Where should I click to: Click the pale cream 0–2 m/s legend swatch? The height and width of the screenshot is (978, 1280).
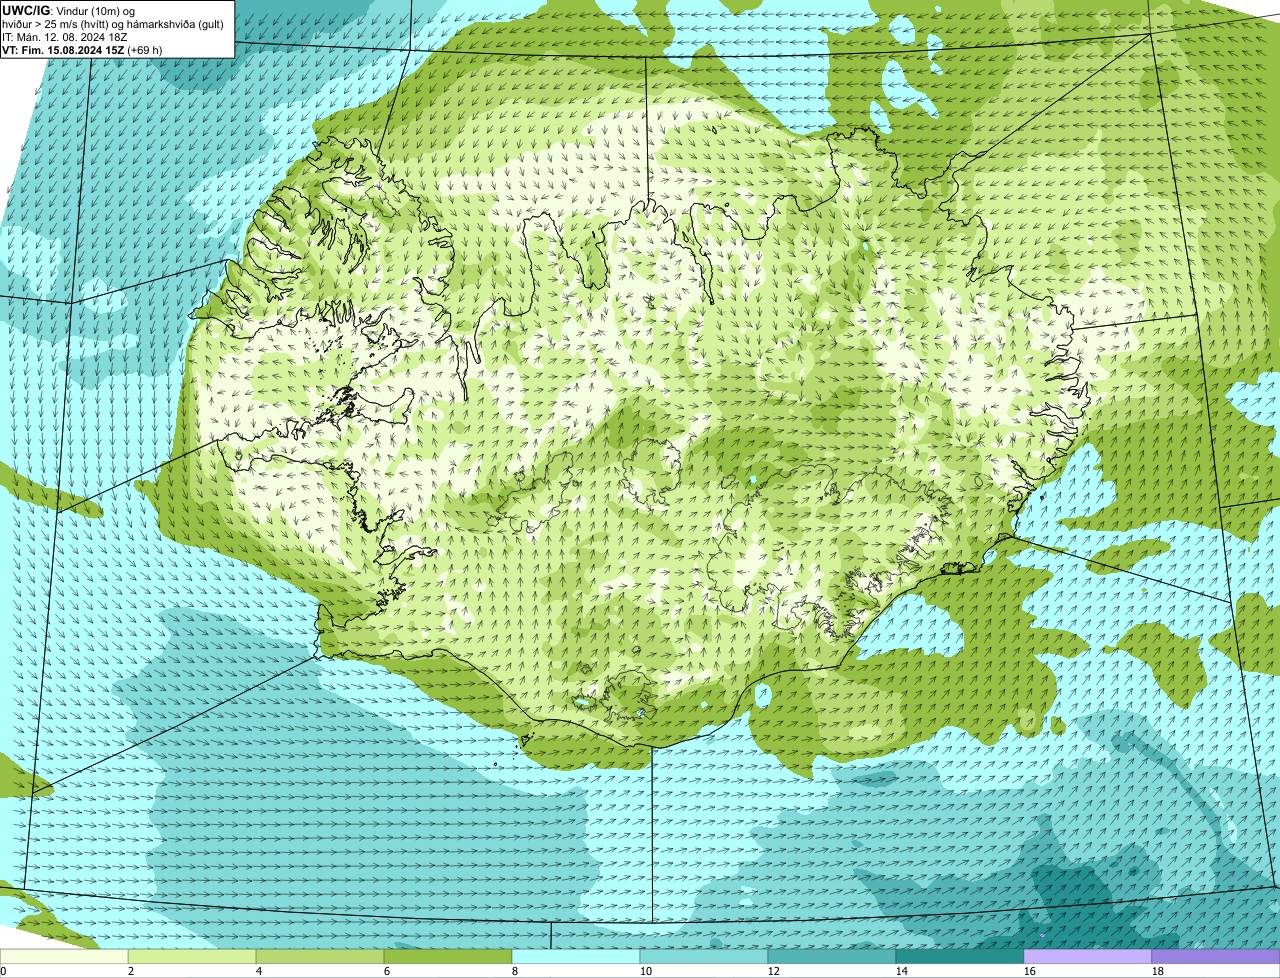pyautogui.click(x=64, y=956)
